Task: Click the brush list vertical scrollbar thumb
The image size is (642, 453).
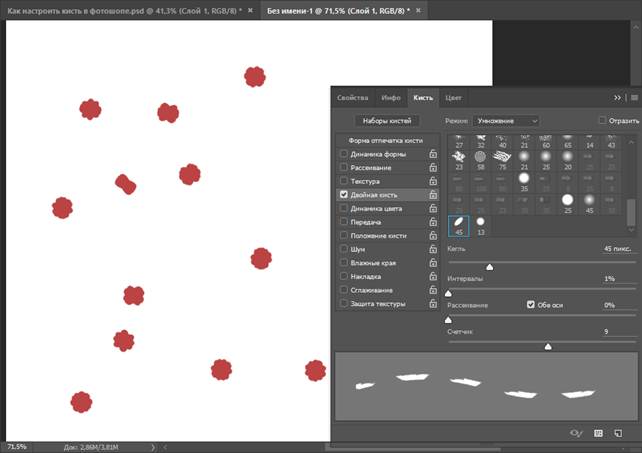Action: click(631, 212)
